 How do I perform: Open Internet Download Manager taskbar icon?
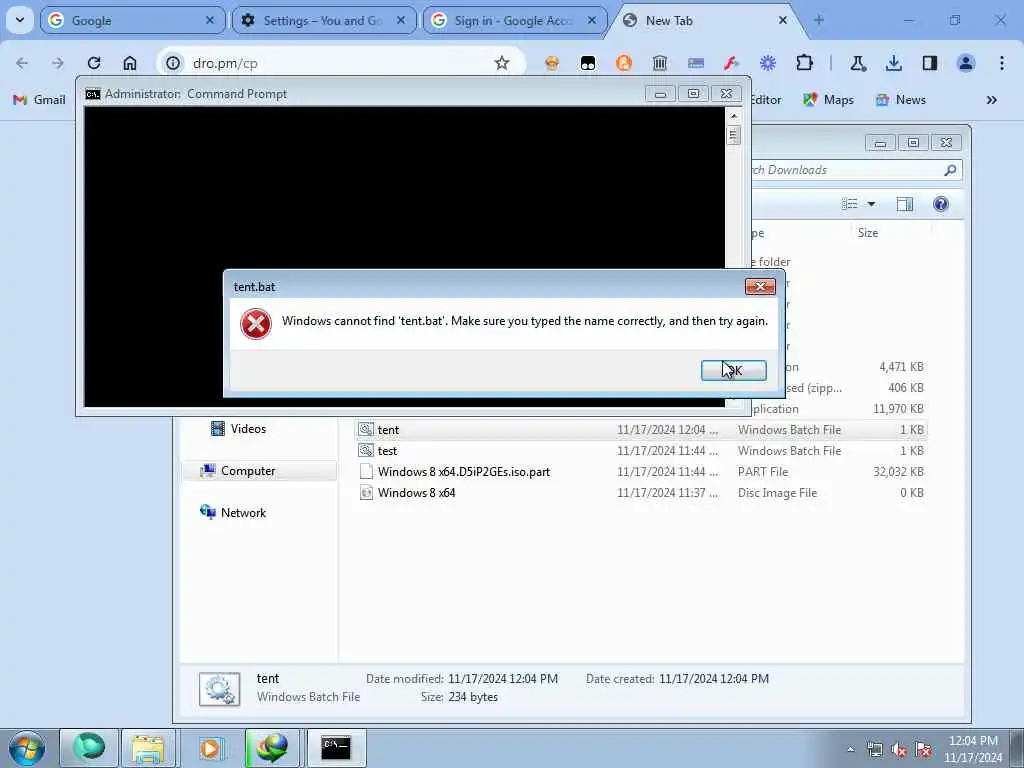[272, 748]
